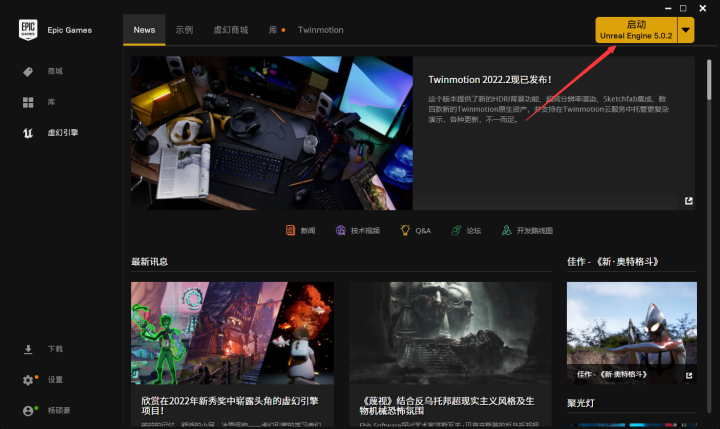This screenshot has height=429, width=720.
Task: Open the 商城 store tag icon
Action: tap(28, 72)
